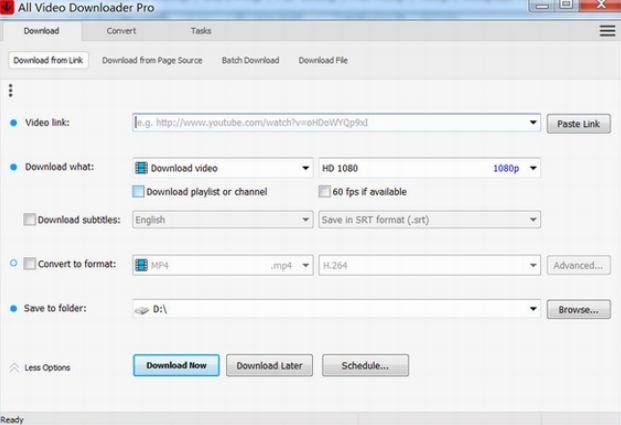Click the three vertical dots options icon
This screenshot has height=425, width=621.
coord(11,91)
